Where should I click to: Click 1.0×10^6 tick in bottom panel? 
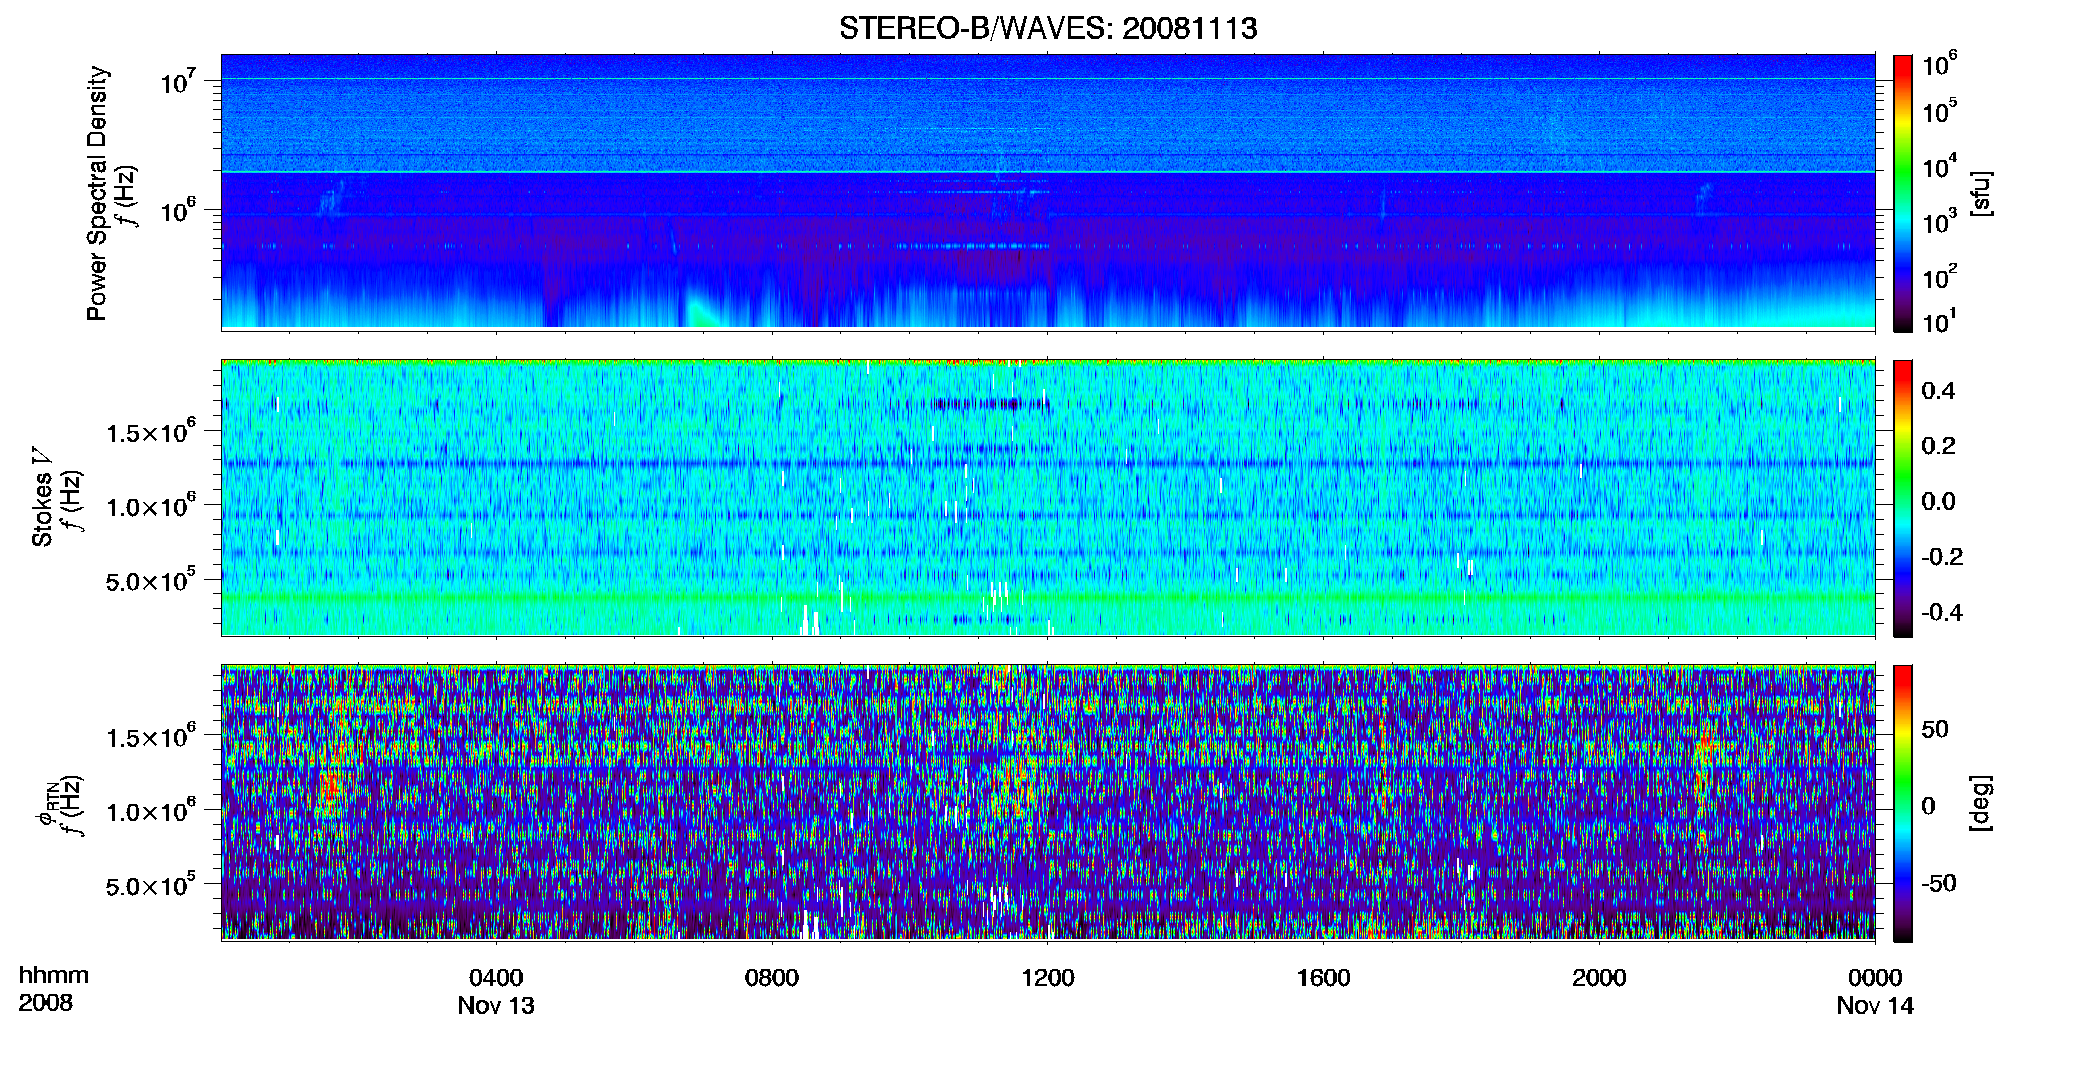pyautogui.click(x=151, y=810)
